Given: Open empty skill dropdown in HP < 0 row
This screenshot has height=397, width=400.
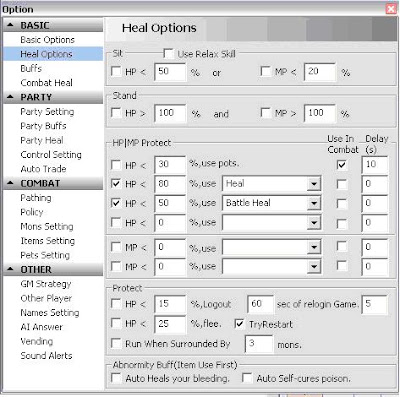Looking at the screenshot, I should [x=314, y=222].
